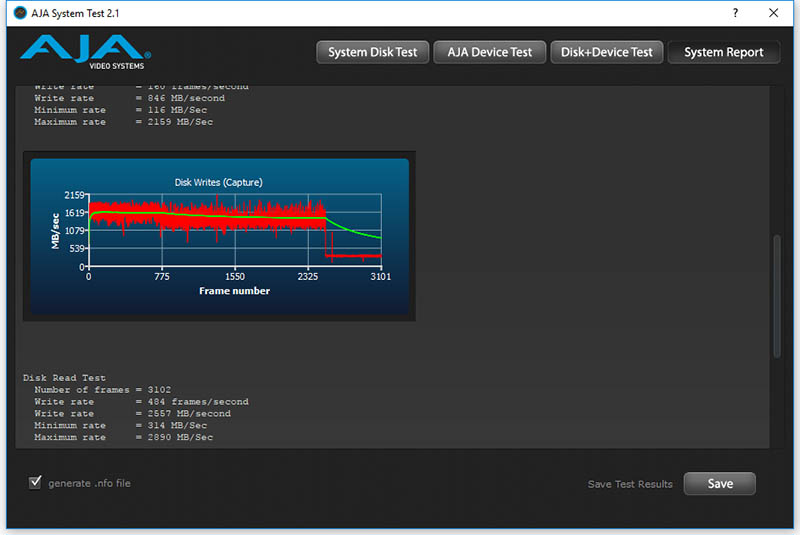Click the help question mark button
The image size is (800, 535).
coord(735,13)
